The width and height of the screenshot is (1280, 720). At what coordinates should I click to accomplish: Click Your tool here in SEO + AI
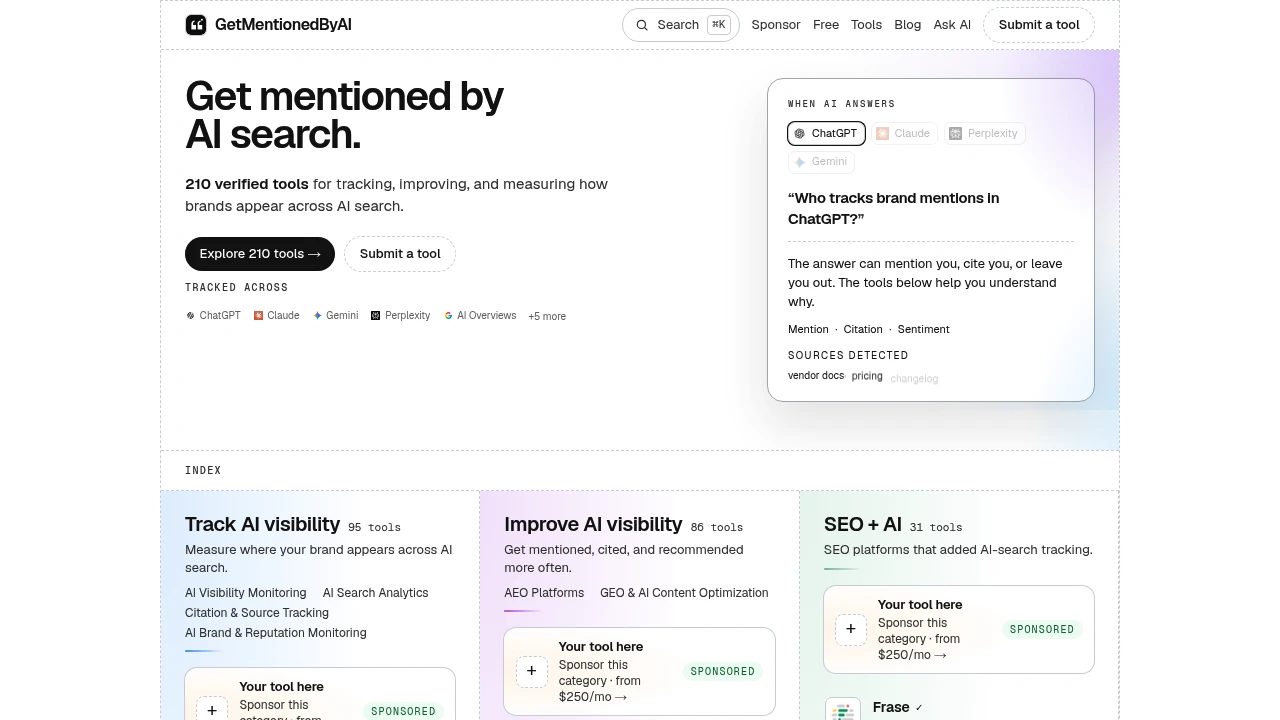pyautogui.click(x=920, y=605)
